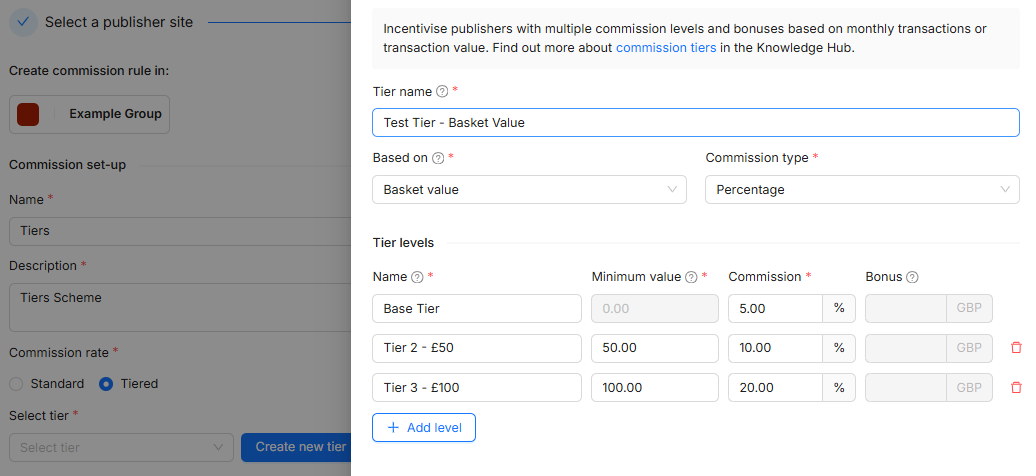The width and height of the screenshot is (1036, 476).
Task: Click the Tier 2 minimum value field
Action: click(654, 348)
